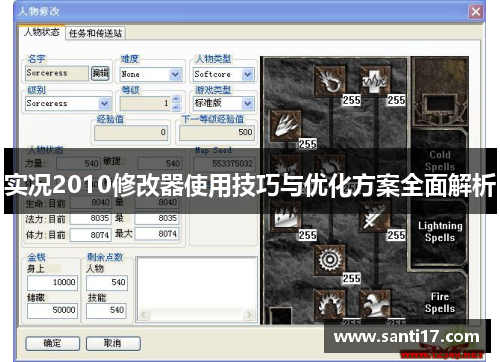Click the 255 value beside Meteor

[x=352, y=278]
